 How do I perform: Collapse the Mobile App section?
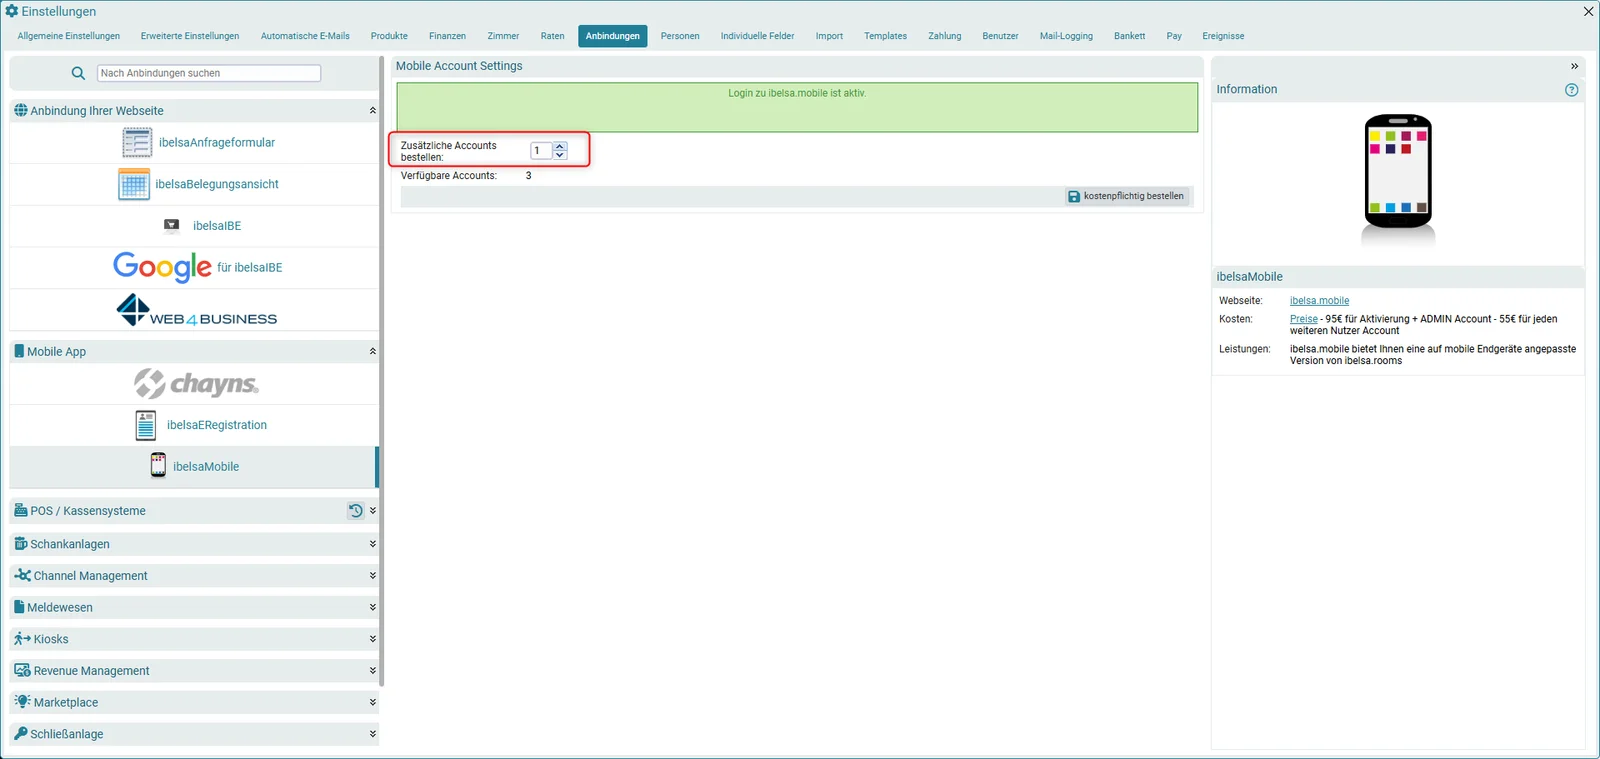point(372,352)
